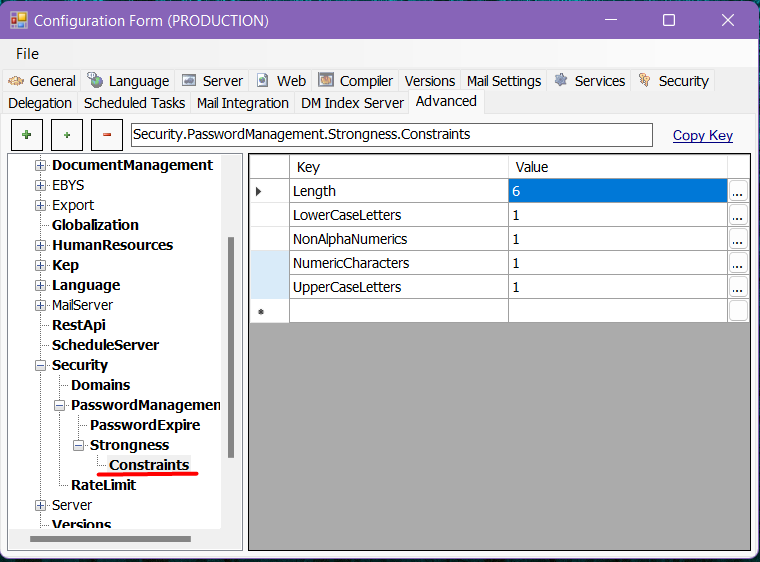760x562 pixels.
Task: Select the NumericCharacters row header
Action: [x=269, y=263]
